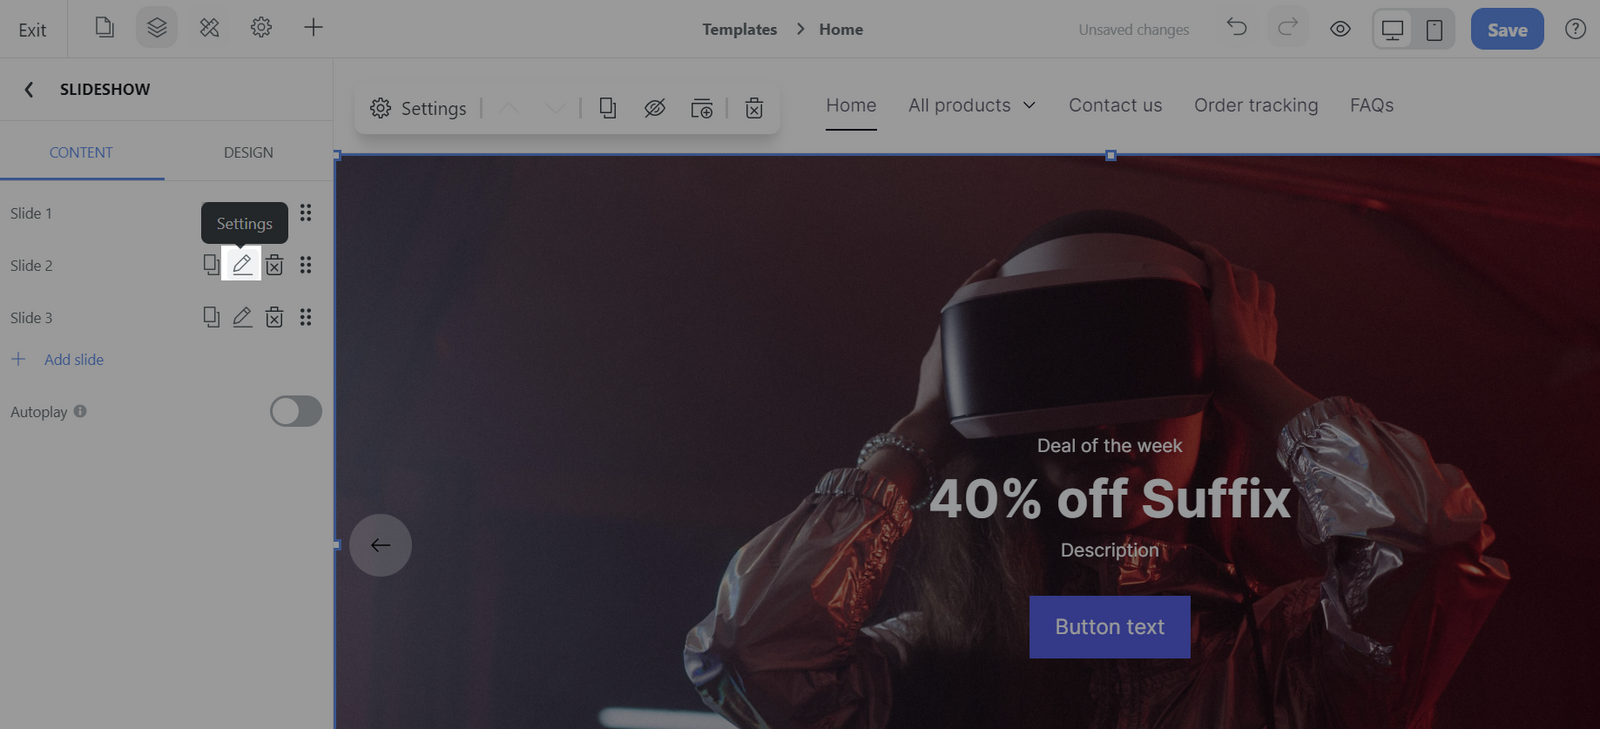The height and width of the screenshot is (729, 1600).
Task: Edit Slide 2 settings with pencil icon
Action: pos(242,264)
